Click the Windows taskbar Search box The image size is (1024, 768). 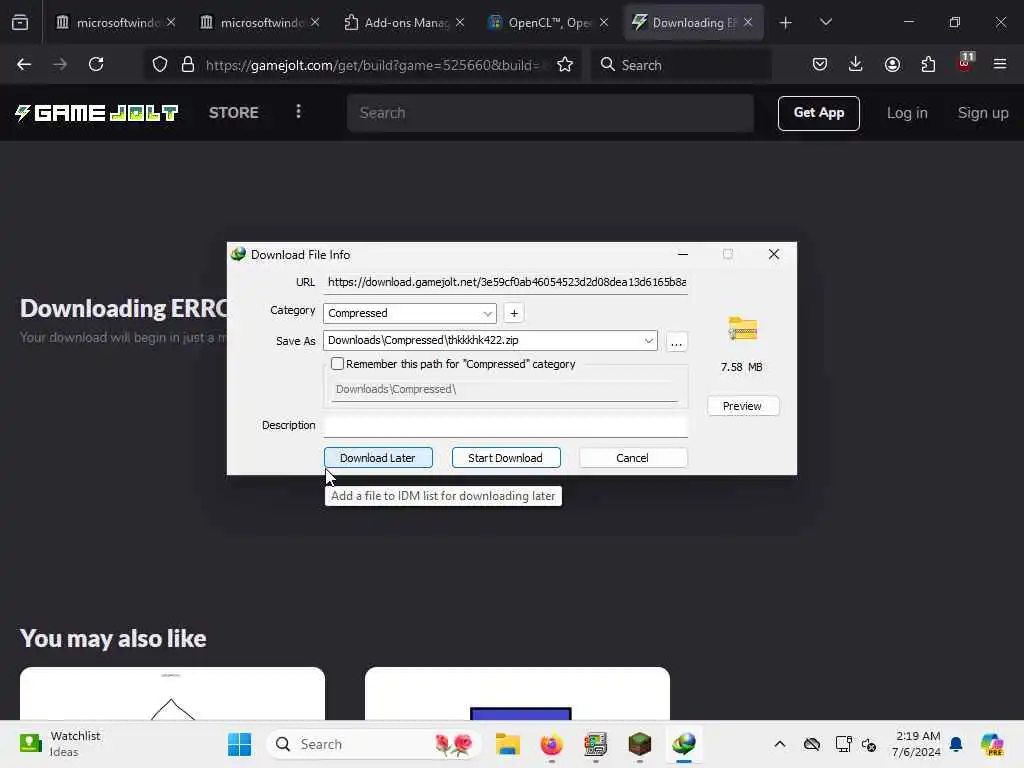point(373,744)
